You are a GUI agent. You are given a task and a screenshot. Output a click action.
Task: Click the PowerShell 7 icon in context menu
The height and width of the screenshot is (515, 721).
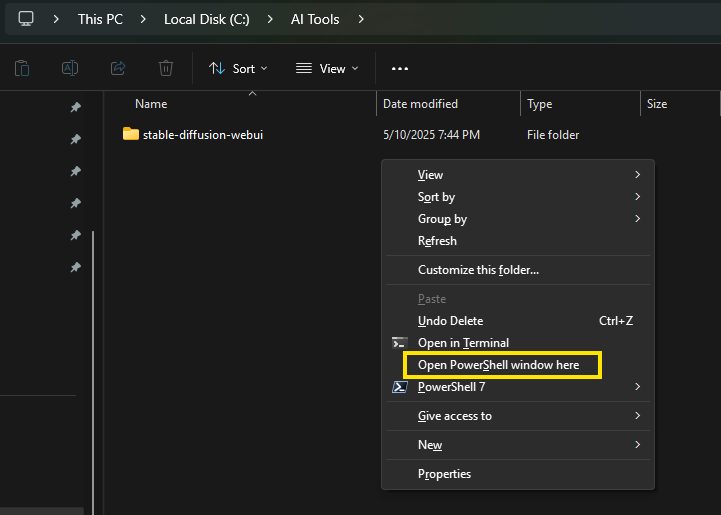tap(399, 387)
